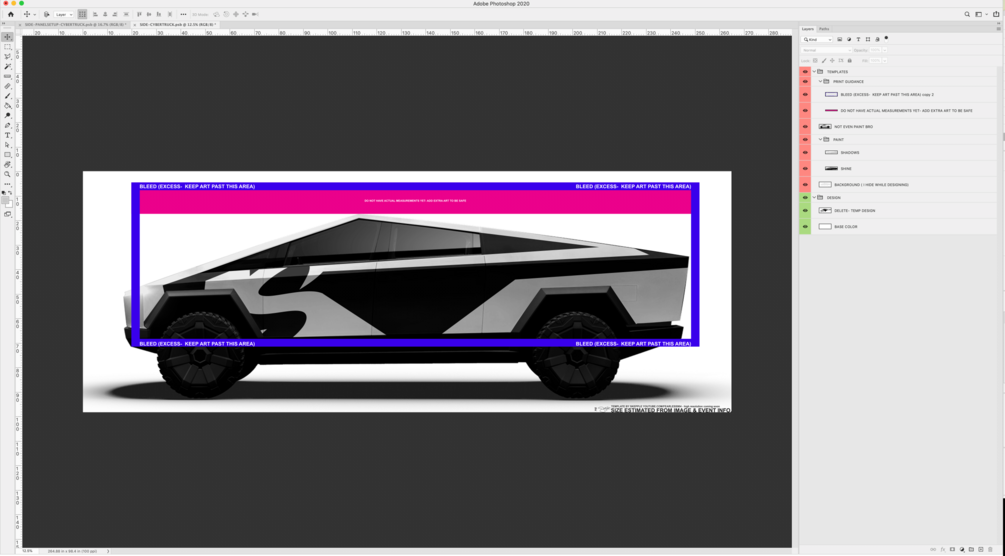
Task: Click the Home icon in options bar
Action: click(x=10, y=14)
